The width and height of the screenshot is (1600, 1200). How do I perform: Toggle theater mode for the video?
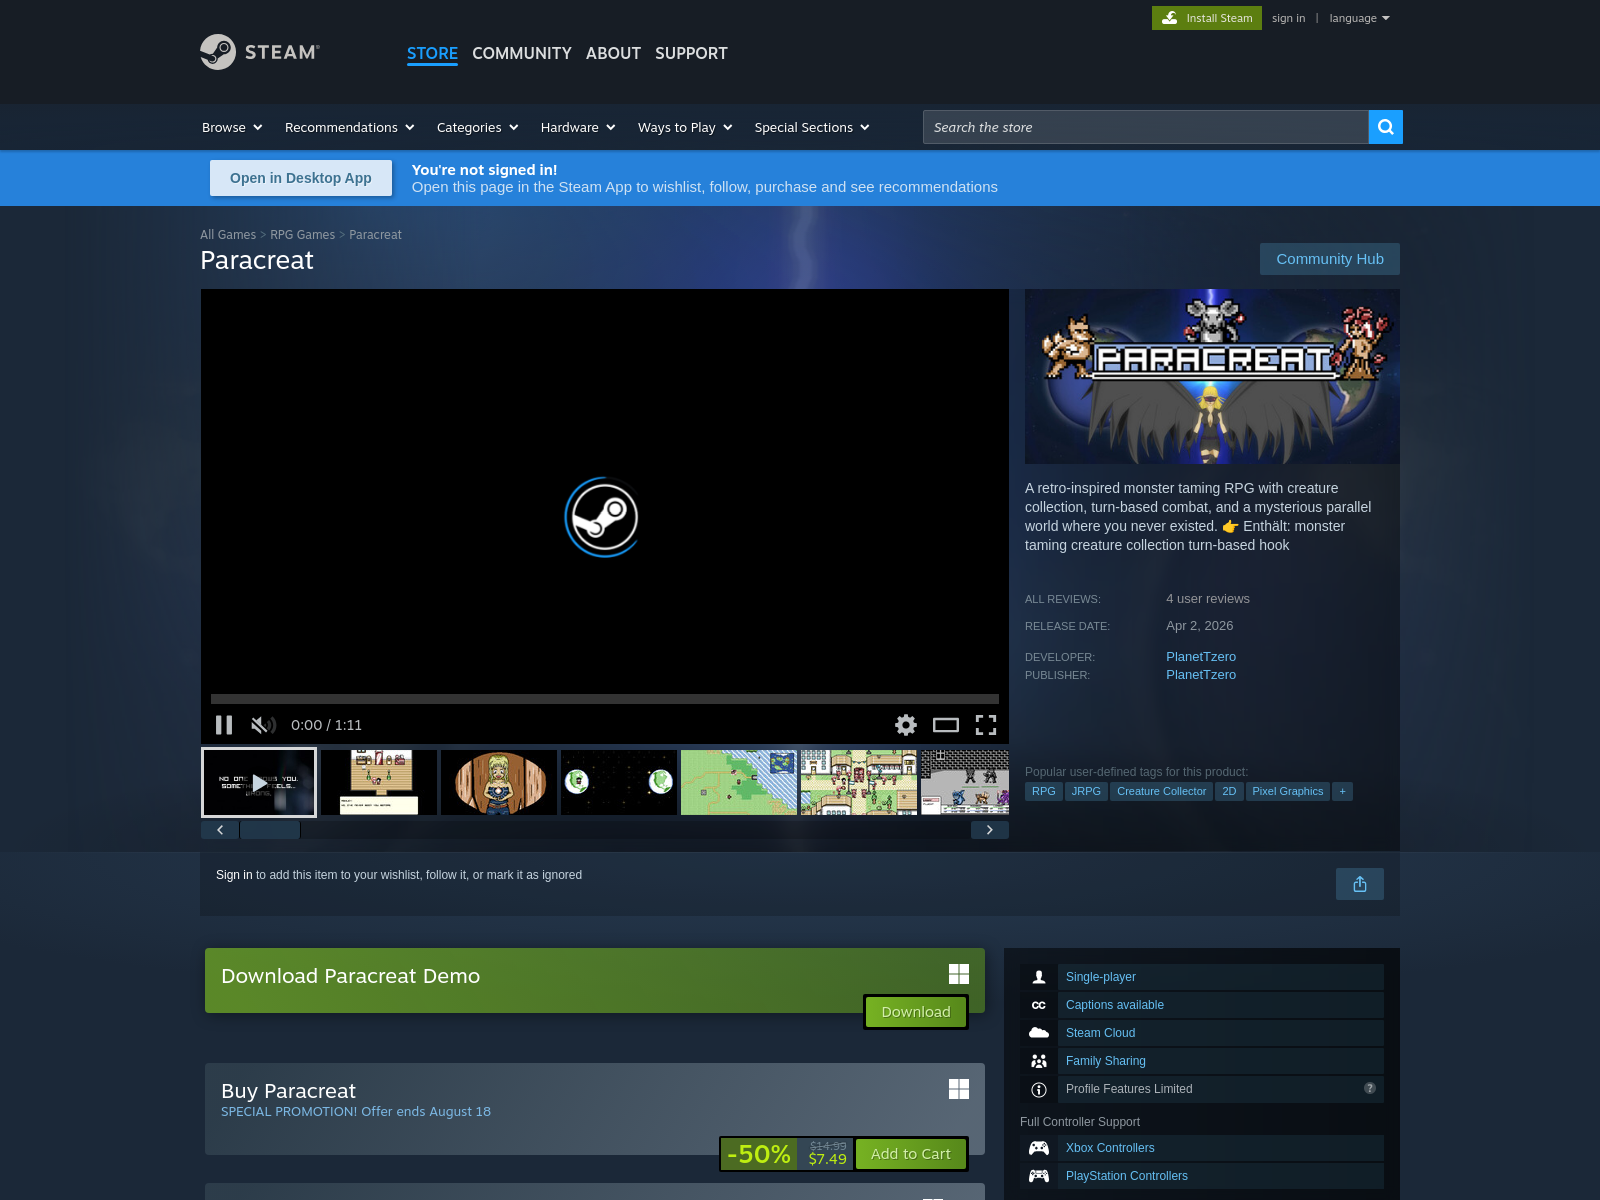946,725
